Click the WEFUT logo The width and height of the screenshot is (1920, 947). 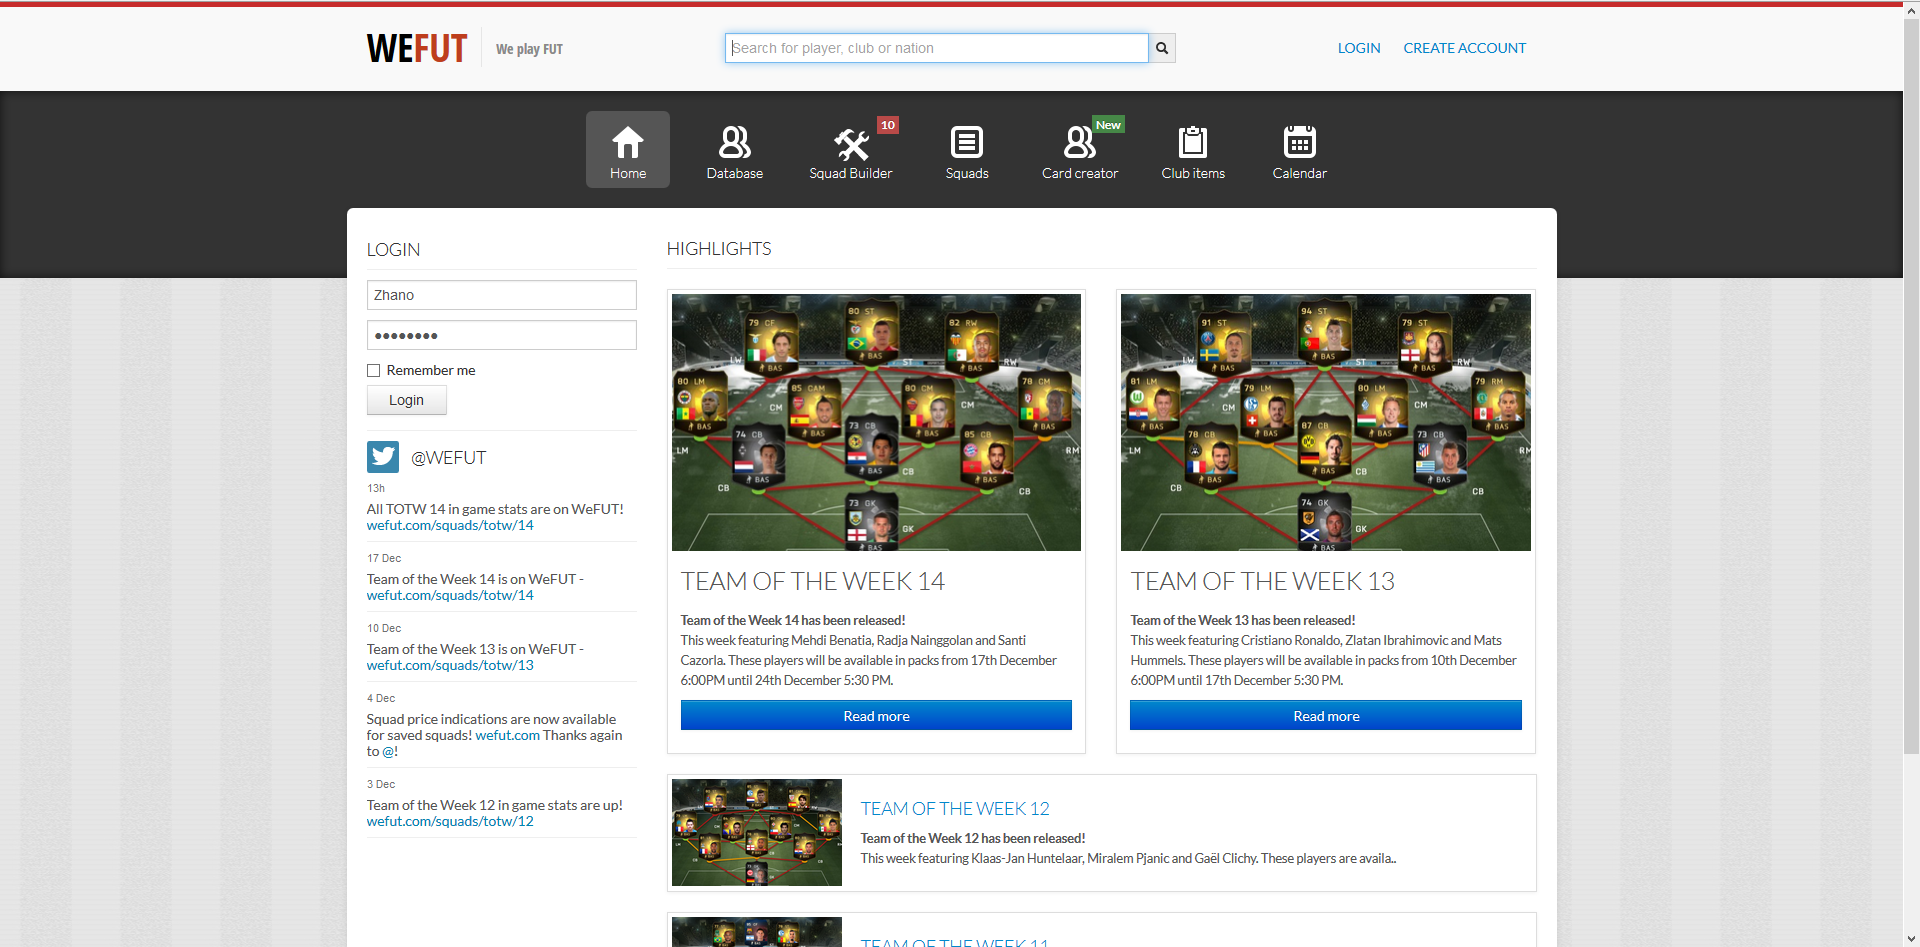417,48
